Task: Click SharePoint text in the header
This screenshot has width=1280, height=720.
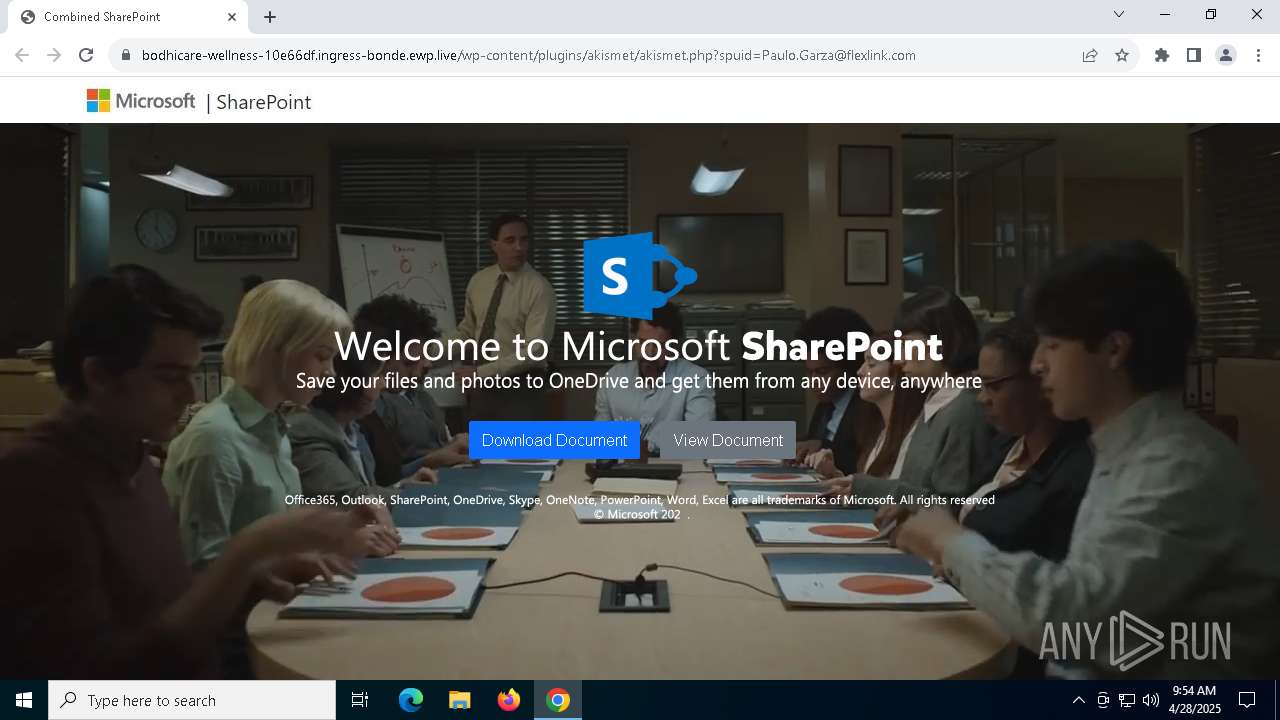Action: pos(264,102)
